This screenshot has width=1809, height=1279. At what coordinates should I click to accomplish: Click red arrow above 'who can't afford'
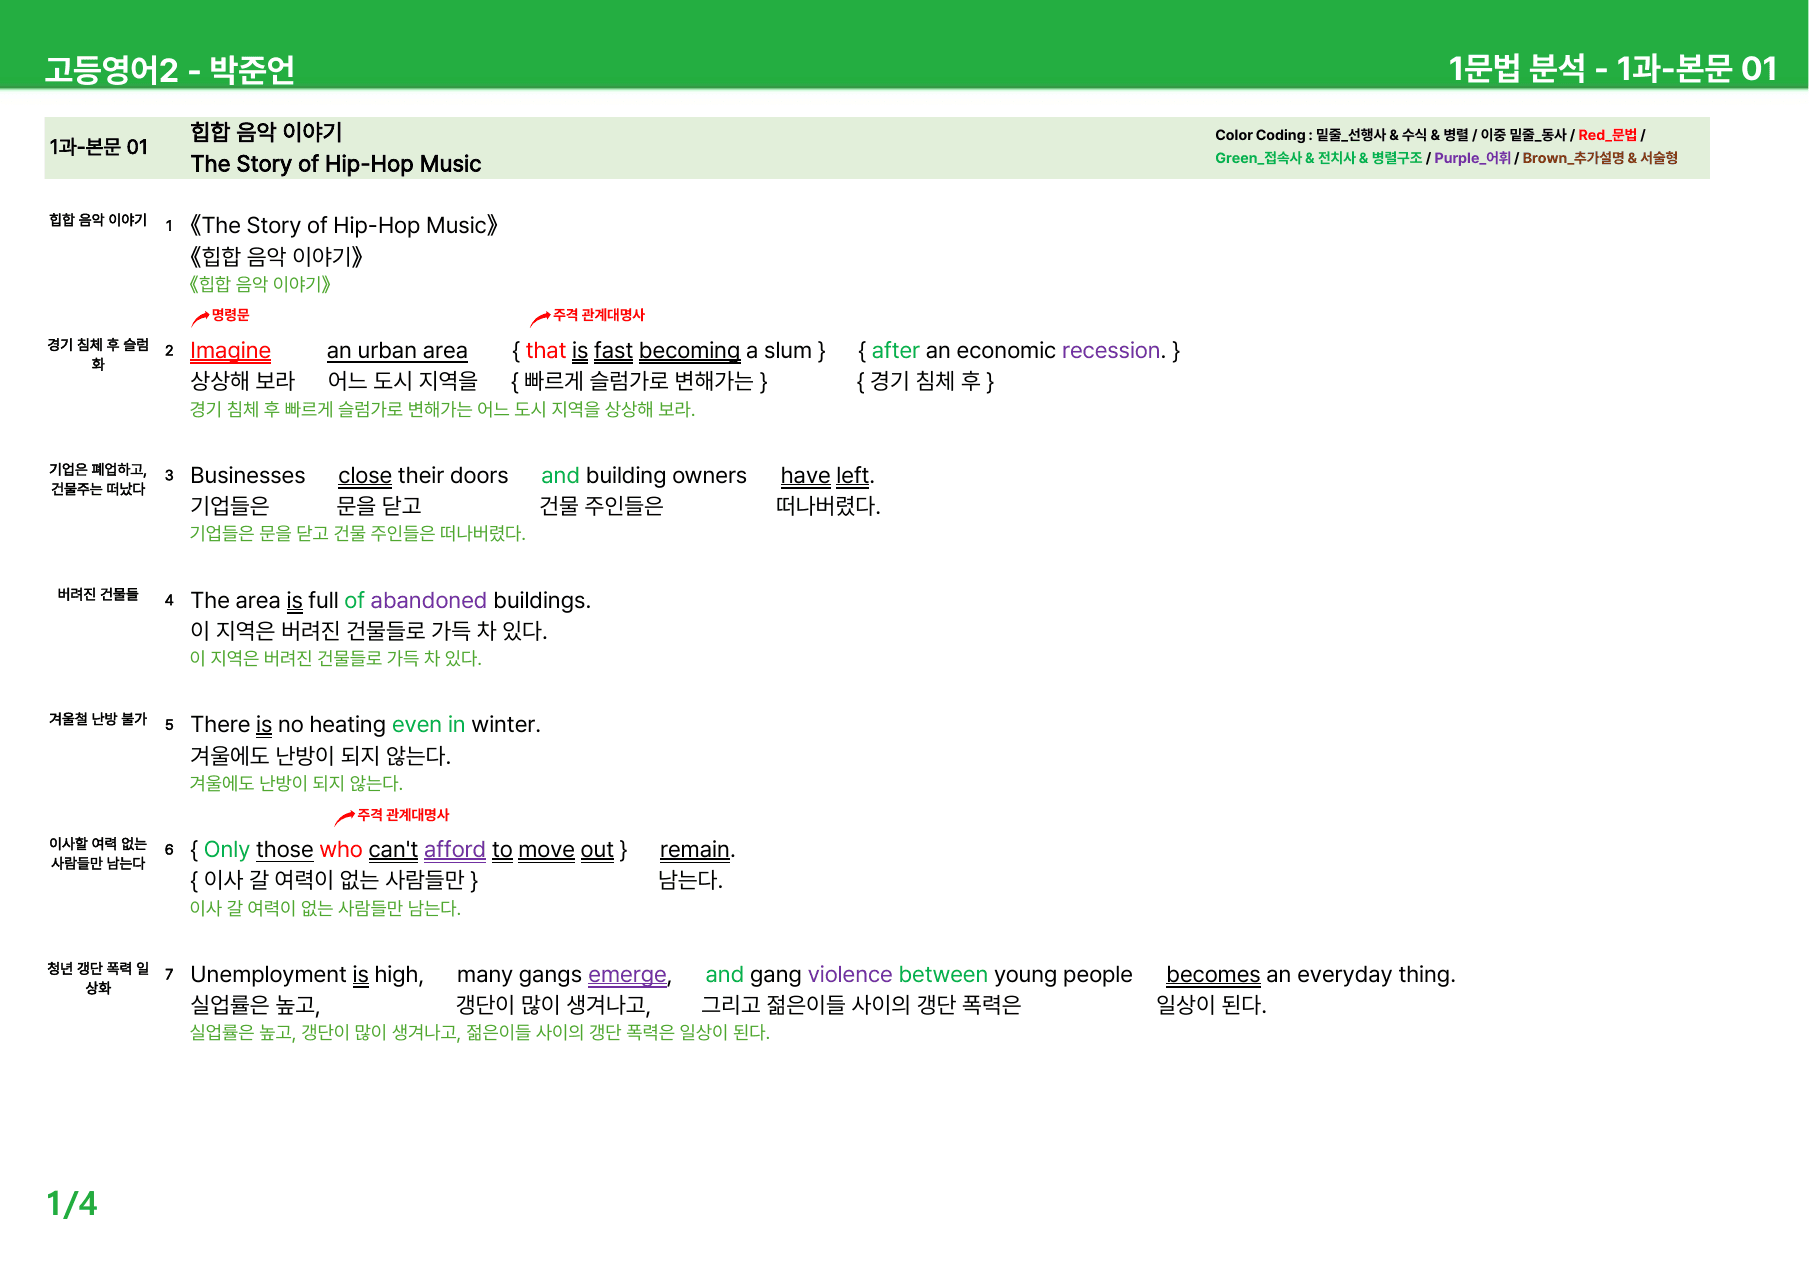345,818
